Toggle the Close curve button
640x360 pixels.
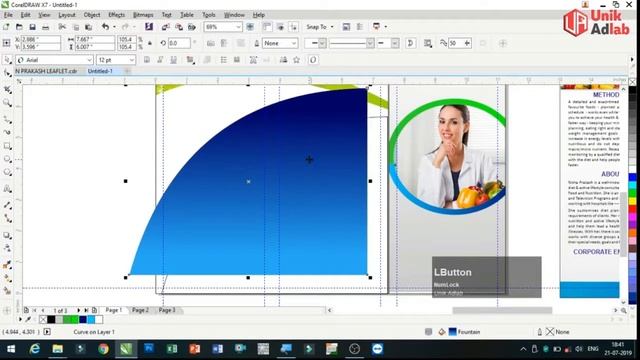click(410, 43)
